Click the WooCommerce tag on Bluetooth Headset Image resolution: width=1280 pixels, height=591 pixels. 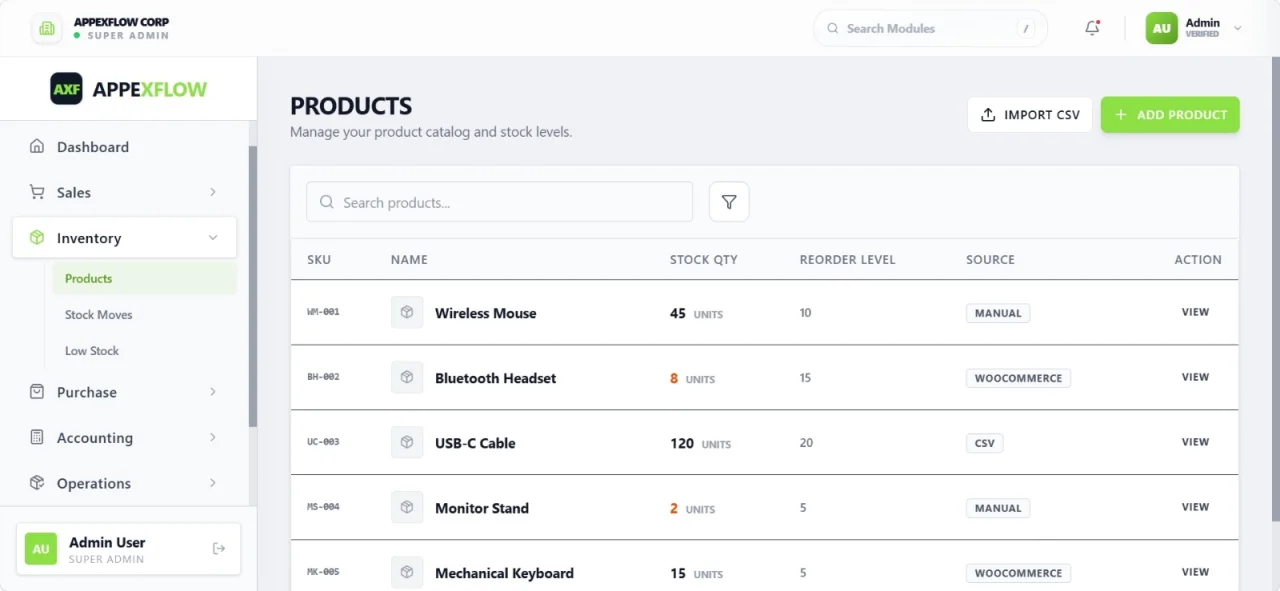pyautogui.click(x=1018, y=378)
